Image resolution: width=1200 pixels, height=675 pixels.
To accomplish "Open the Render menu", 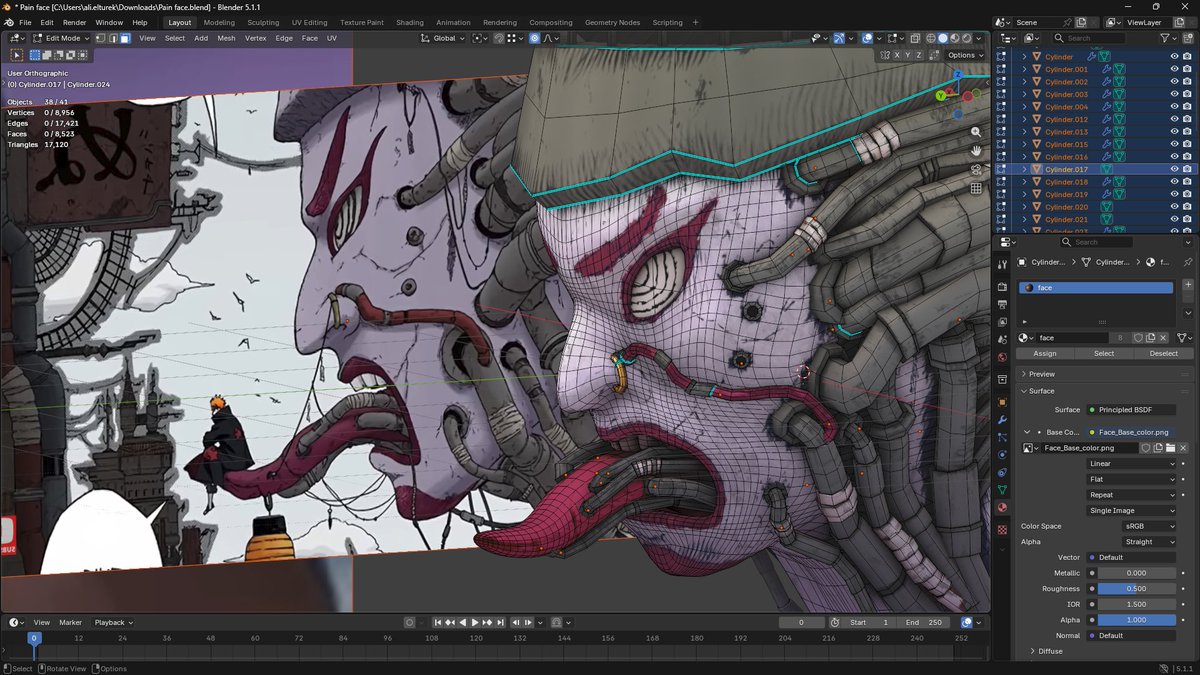I will coord(74,22).
